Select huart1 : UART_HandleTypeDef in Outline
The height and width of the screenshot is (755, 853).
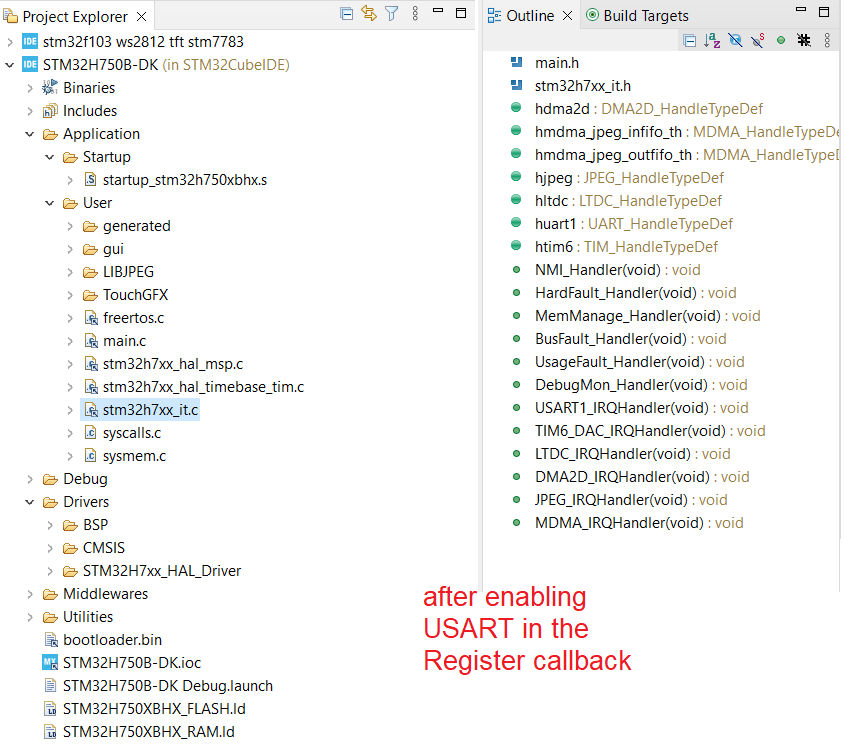coord(634,224)
